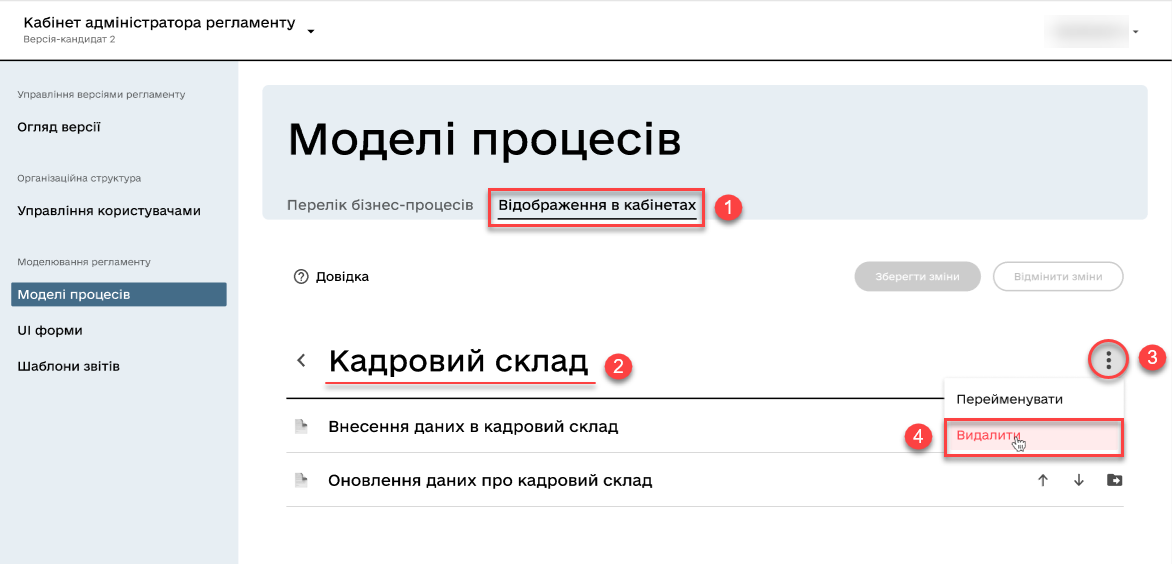Click file icon of Внесення даних process
The height and width of the screenshot is (564, 1172).
300,427
